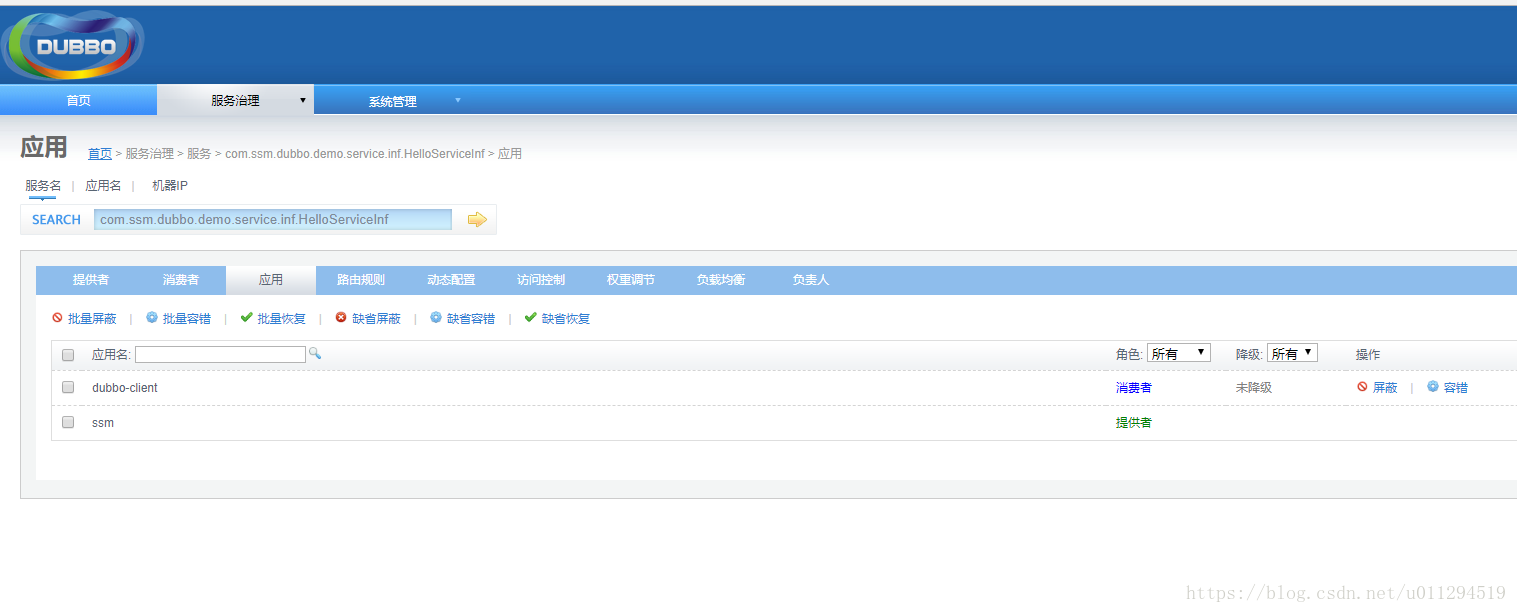The height and width of the screenshot is (613, 1517).
Task: Tick the dubbo-client row checkbox
Action: click(68, 387)
